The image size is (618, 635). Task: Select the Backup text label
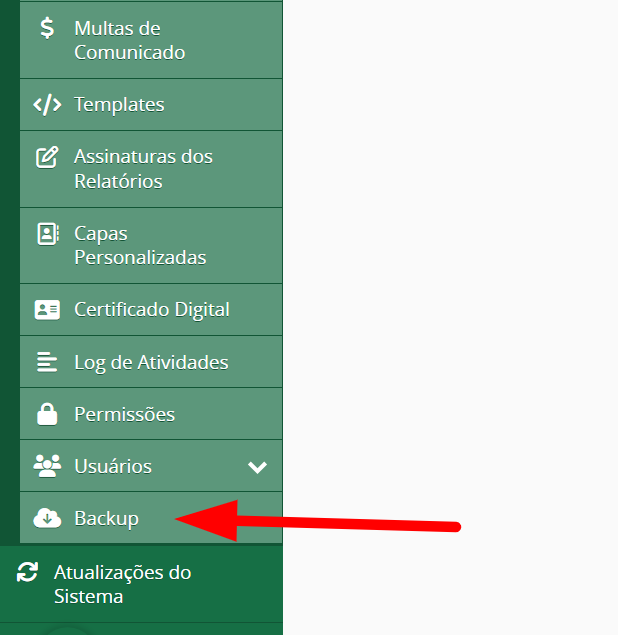point(106,518)
